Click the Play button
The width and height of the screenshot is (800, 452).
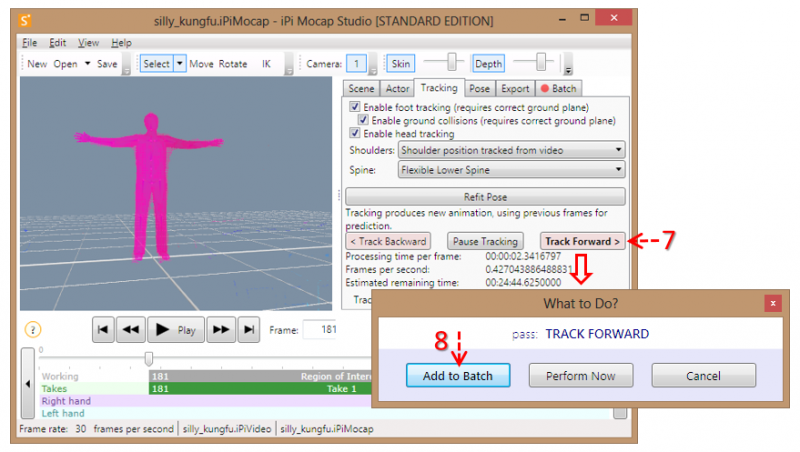(176, 330)
